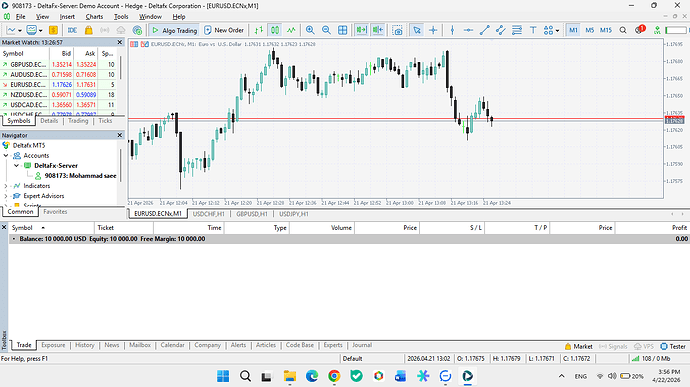
Task: Click the search magnifier in toolbar
Action: (623, 30)
